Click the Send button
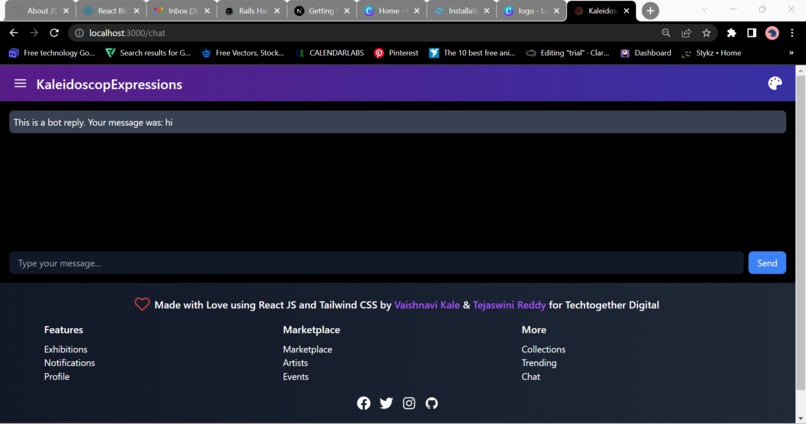This screenshot has width=806, height=424. click(x=767, y=263)
